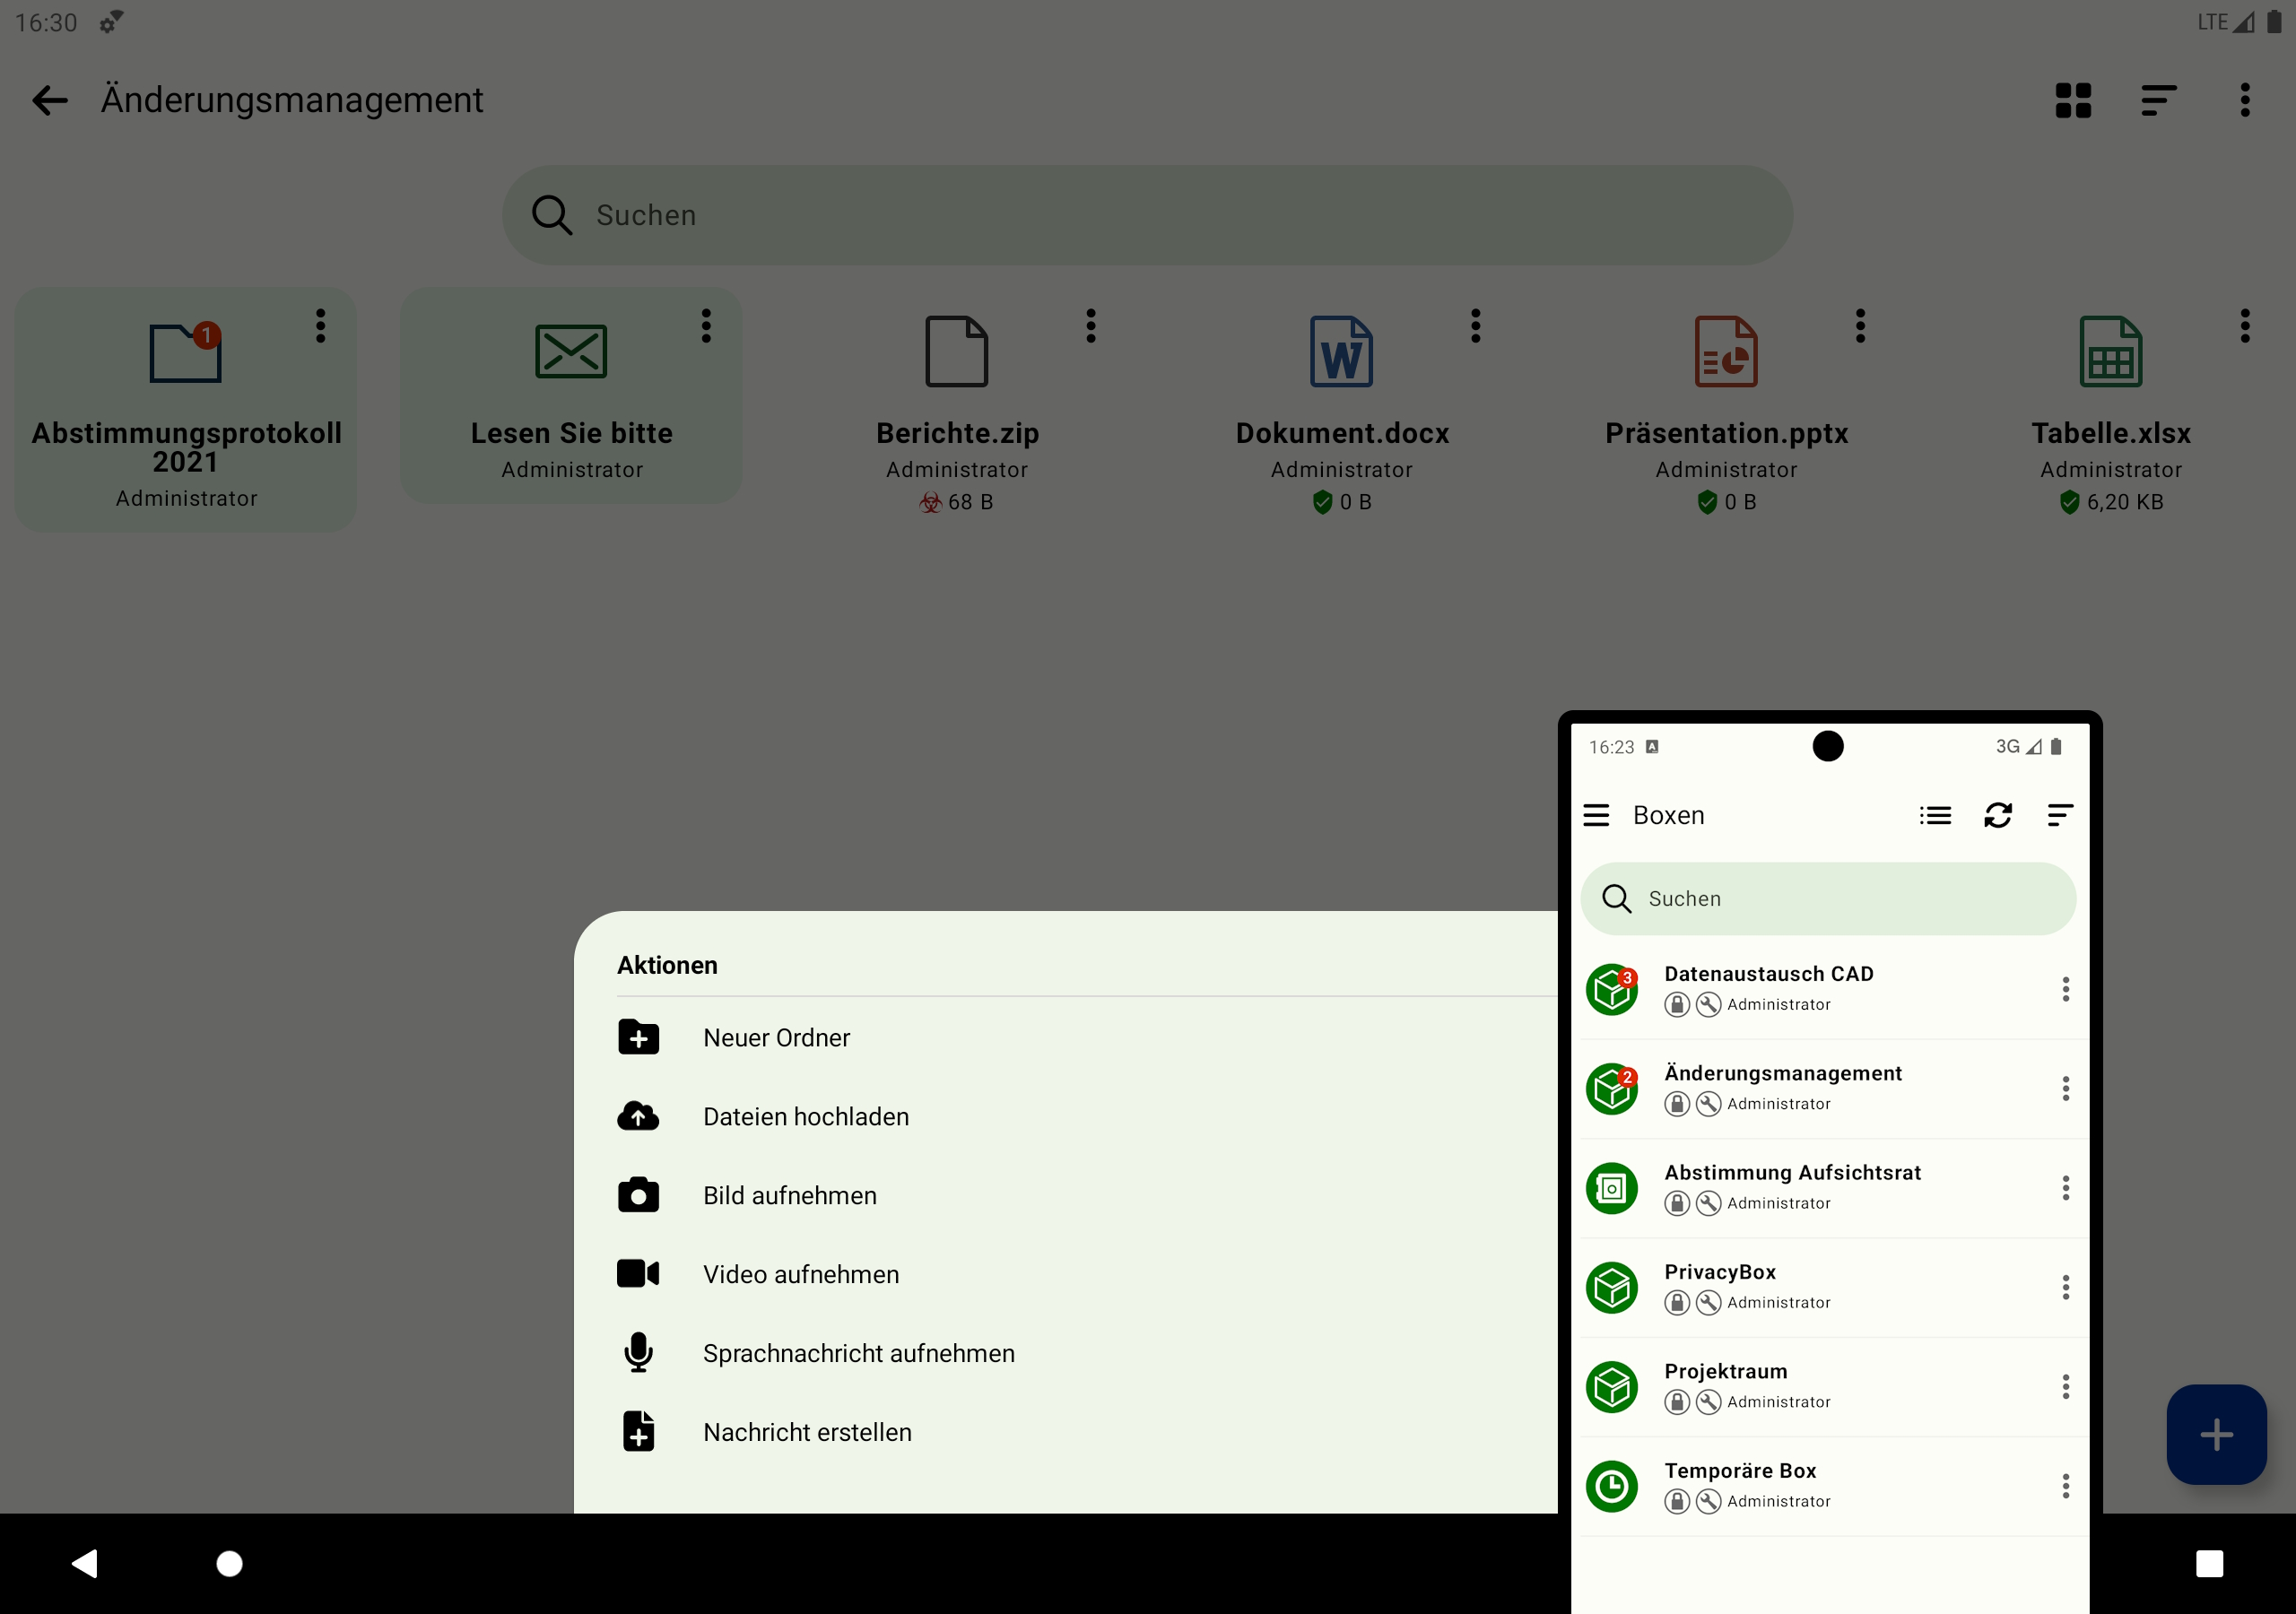Tap Android back navigation button
Screen dimensions: 2296x1614
(85, 1563)
